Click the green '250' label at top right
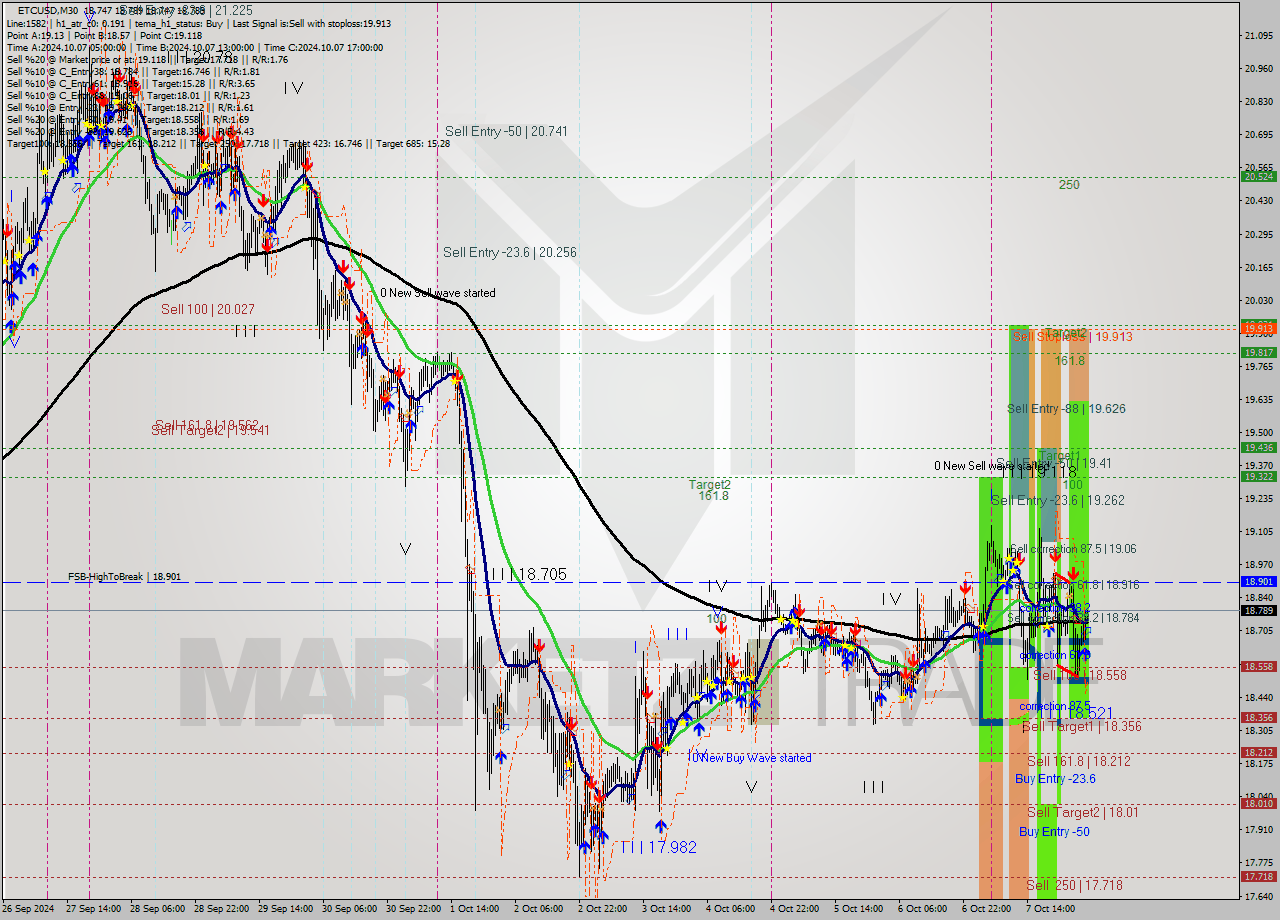Screen dimensions: 1280x920 [x=1069, y=185]
